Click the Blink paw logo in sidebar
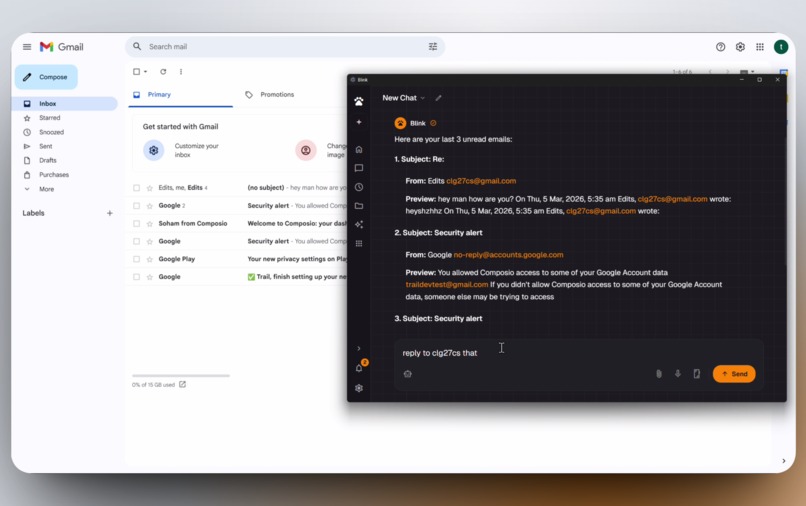The width and height of the screenshot is (806, 506). point(359,101)
